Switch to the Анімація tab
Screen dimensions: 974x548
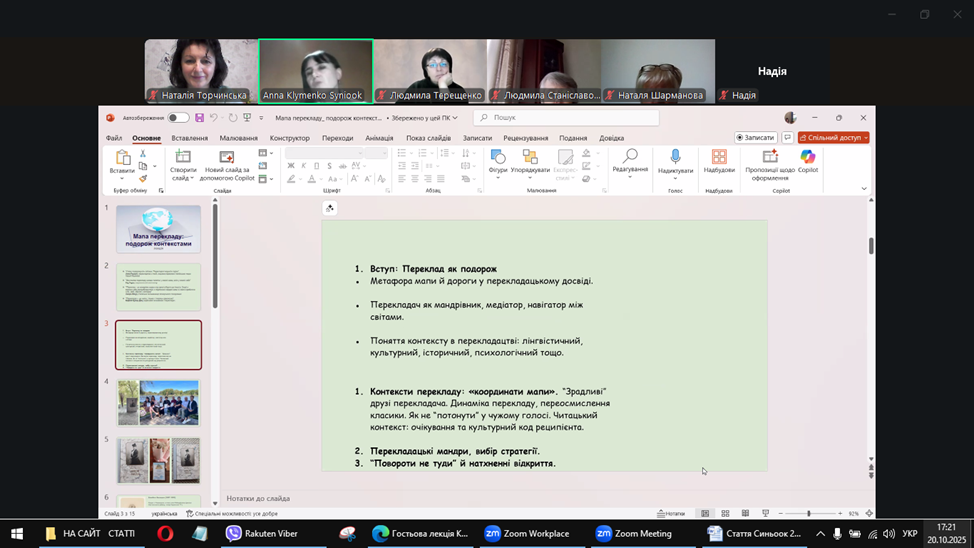pyautogui.click(x=379, y=138)
